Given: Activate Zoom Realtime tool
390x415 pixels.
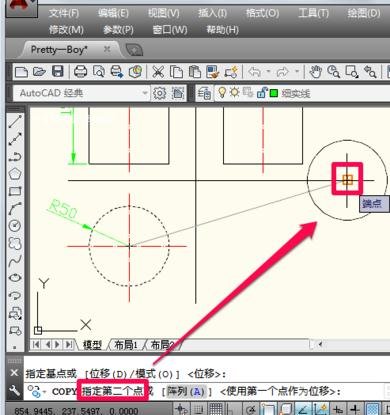Looking at the screenshot, I should pos(333,72).
